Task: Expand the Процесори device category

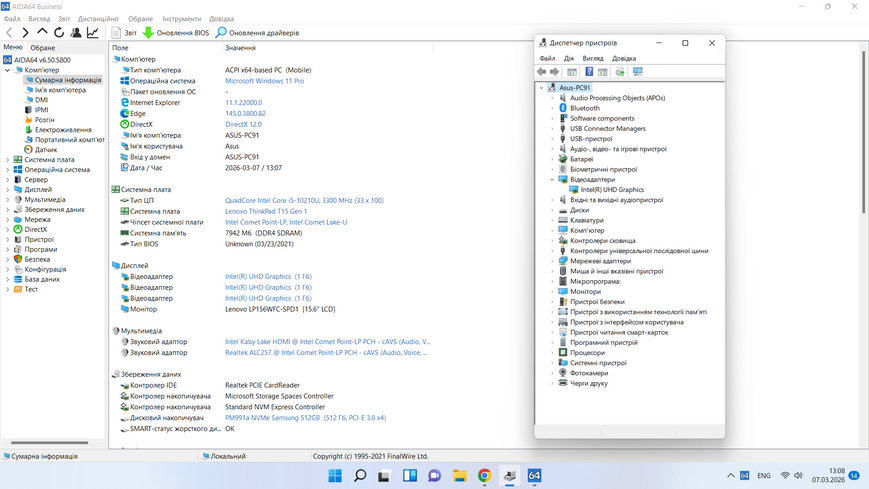Action: [x=552, y=353]
